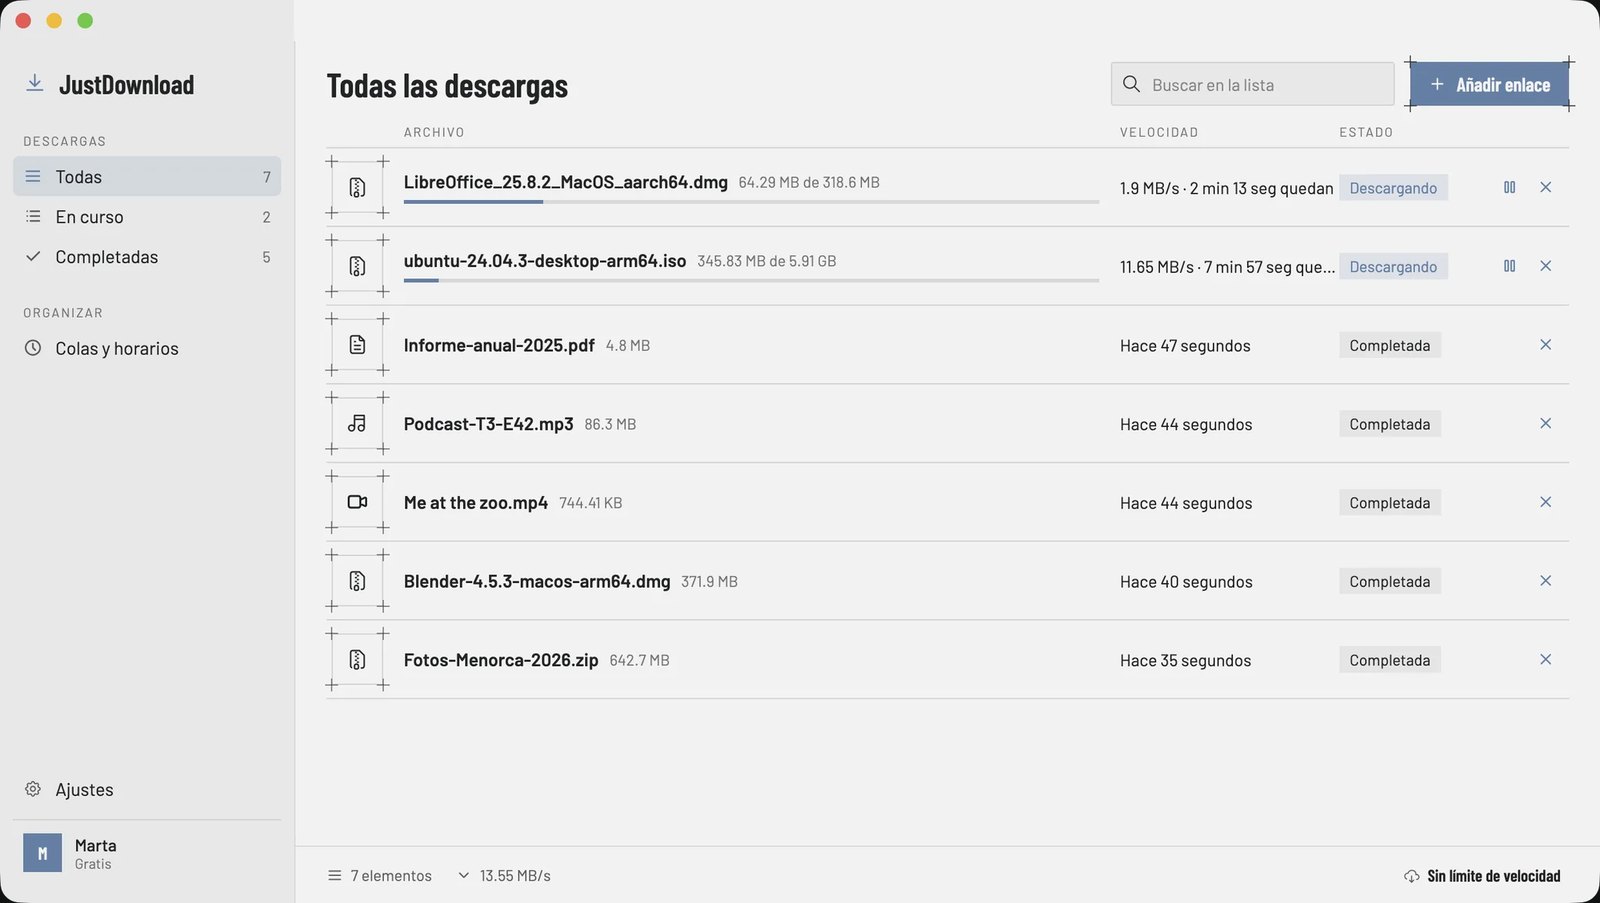The width and height of the screenshot is (1600, 903).
Task: Click the Fotos-Menorca zip file icon
Action: [x=357, y=660]
